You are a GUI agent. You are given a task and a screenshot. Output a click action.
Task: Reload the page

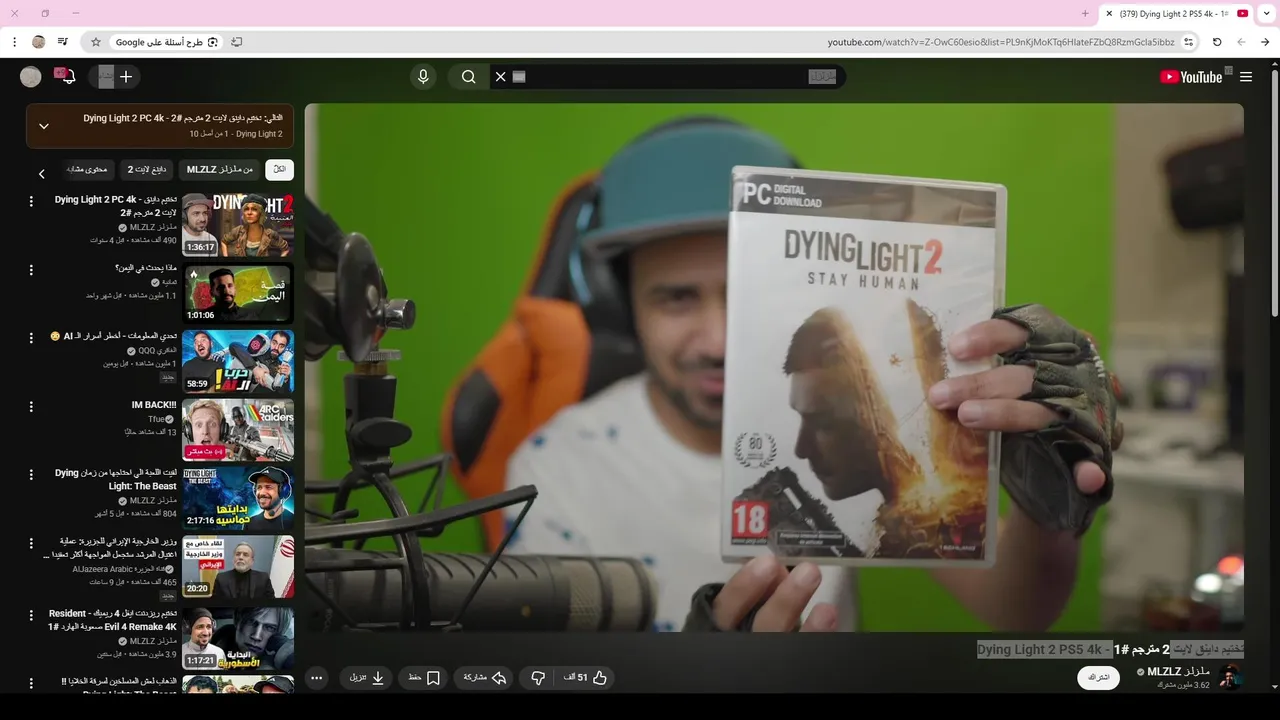click(x=1217, y=42)
